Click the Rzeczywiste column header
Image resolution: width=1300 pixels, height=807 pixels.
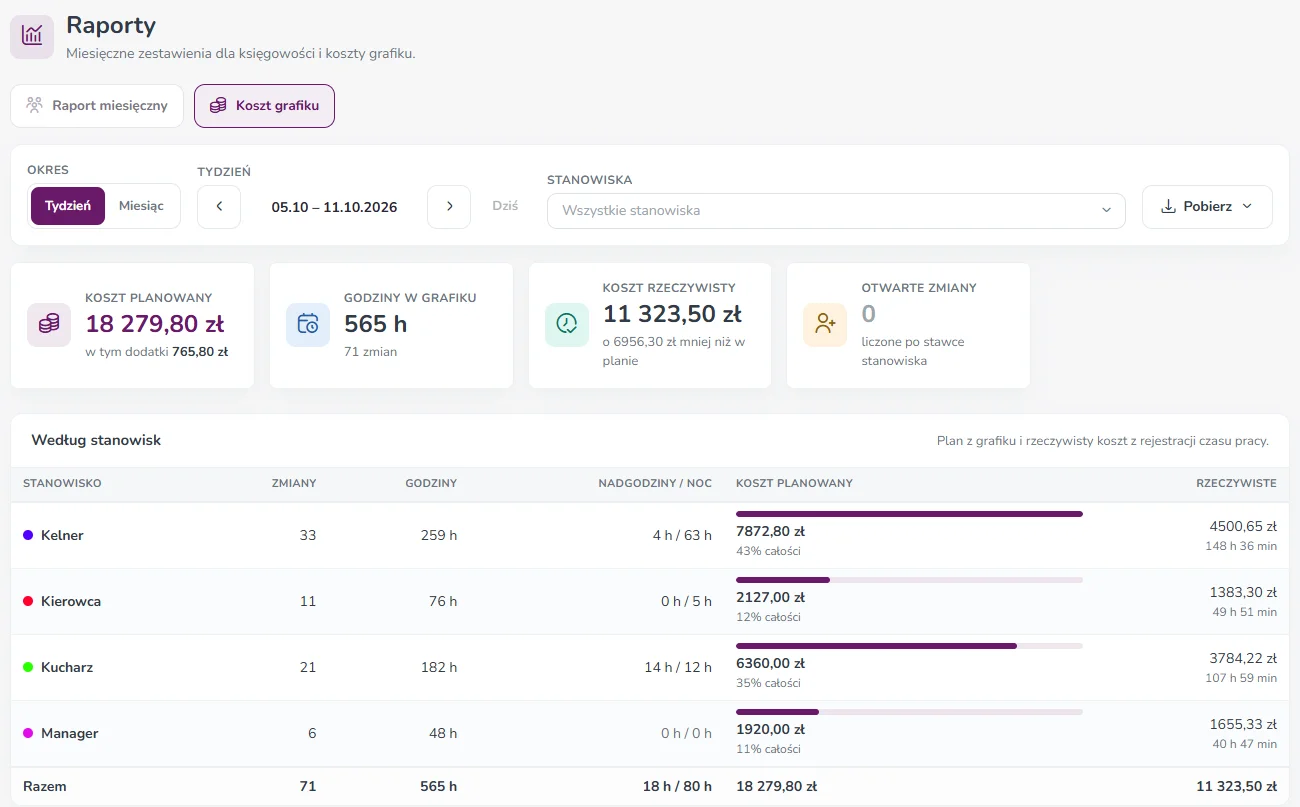pos(1236,483)
